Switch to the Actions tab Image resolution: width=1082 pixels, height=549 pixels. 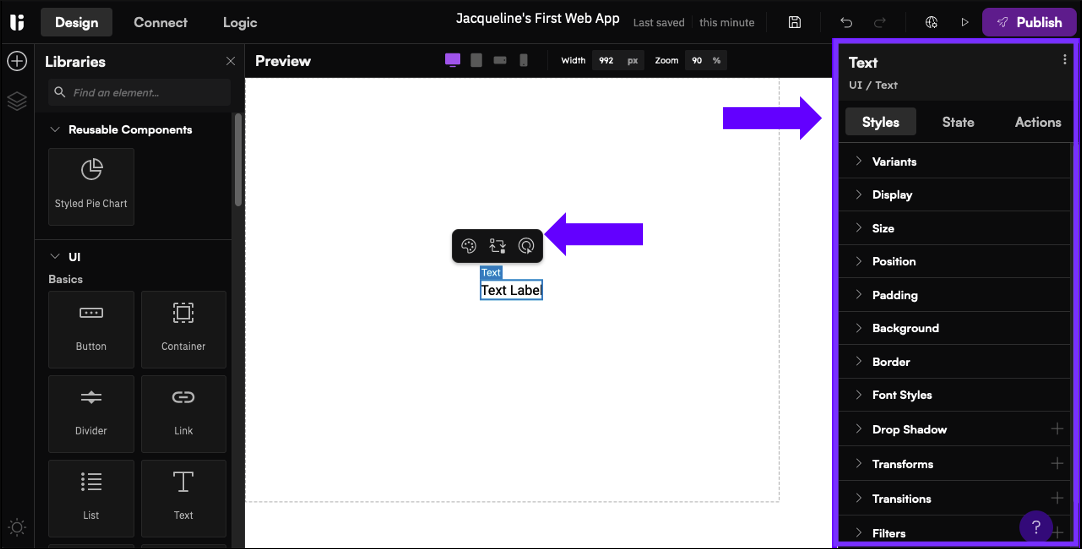pos(1038,122)
